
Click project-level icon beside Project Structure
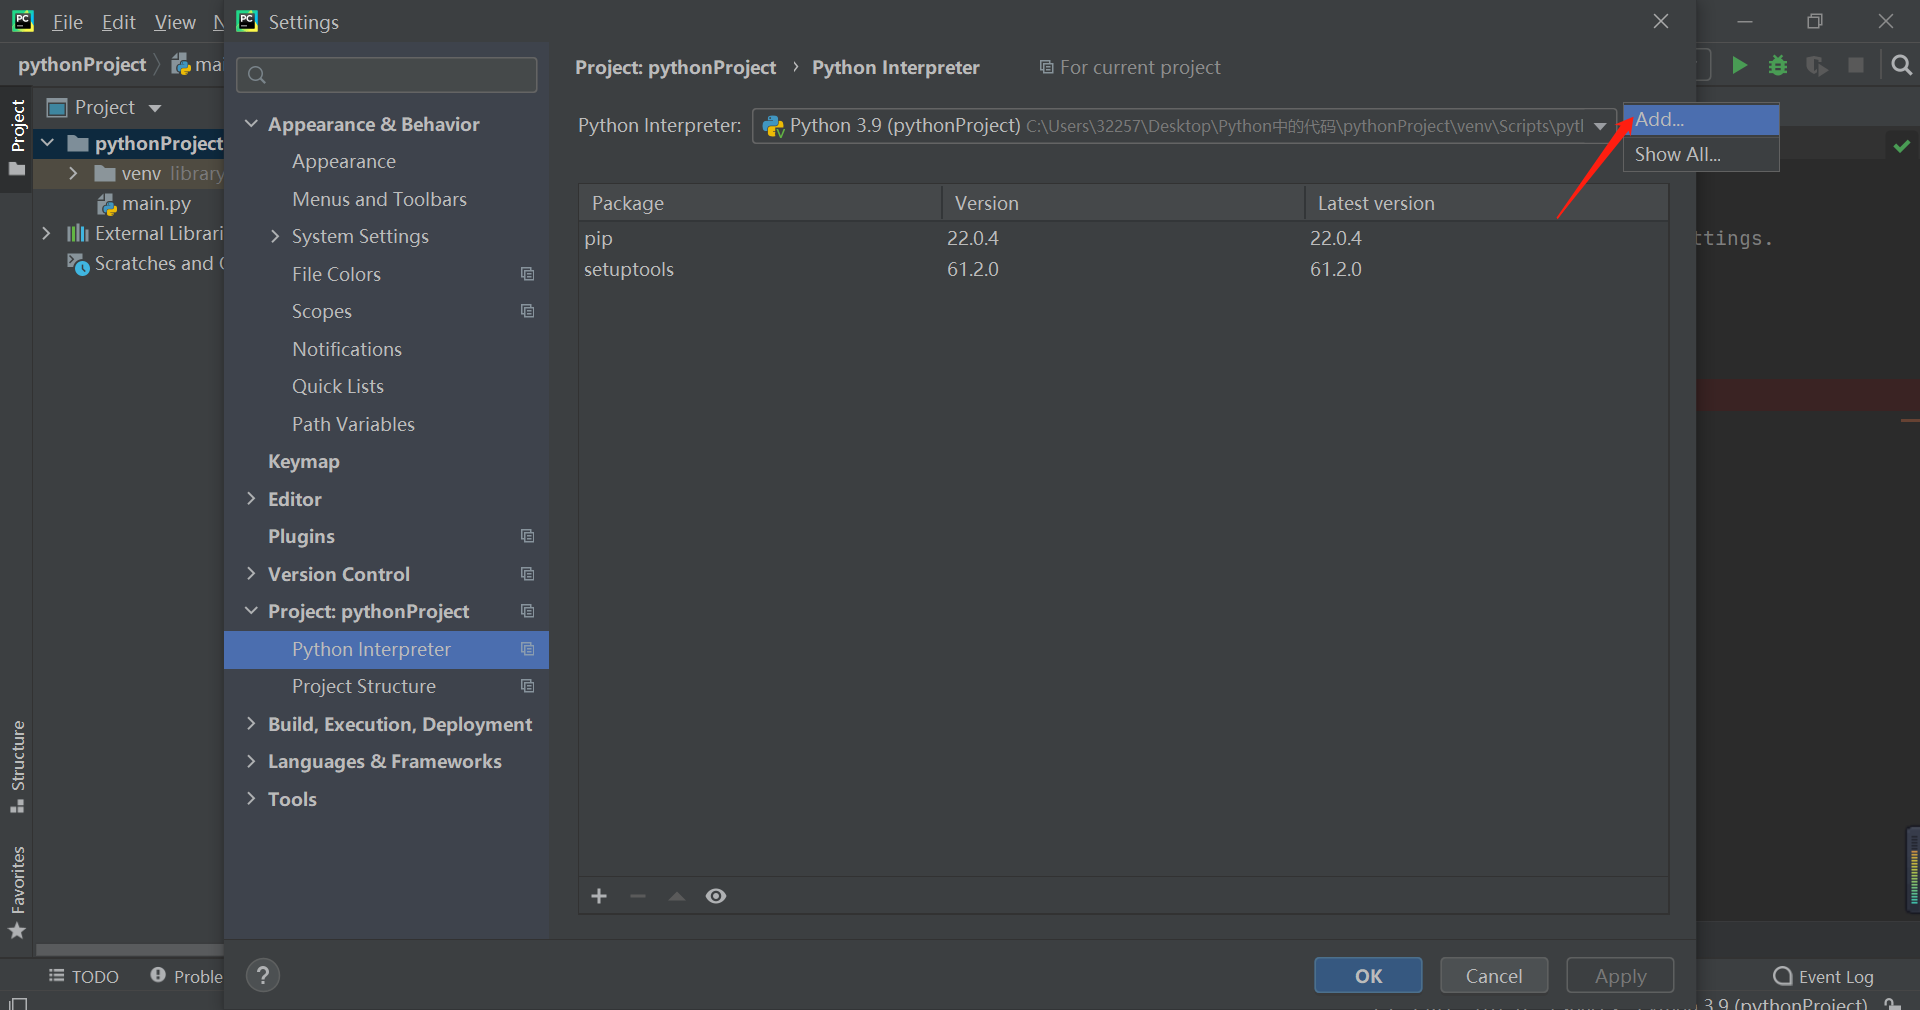pyautogui.click(x=527, y=686)
